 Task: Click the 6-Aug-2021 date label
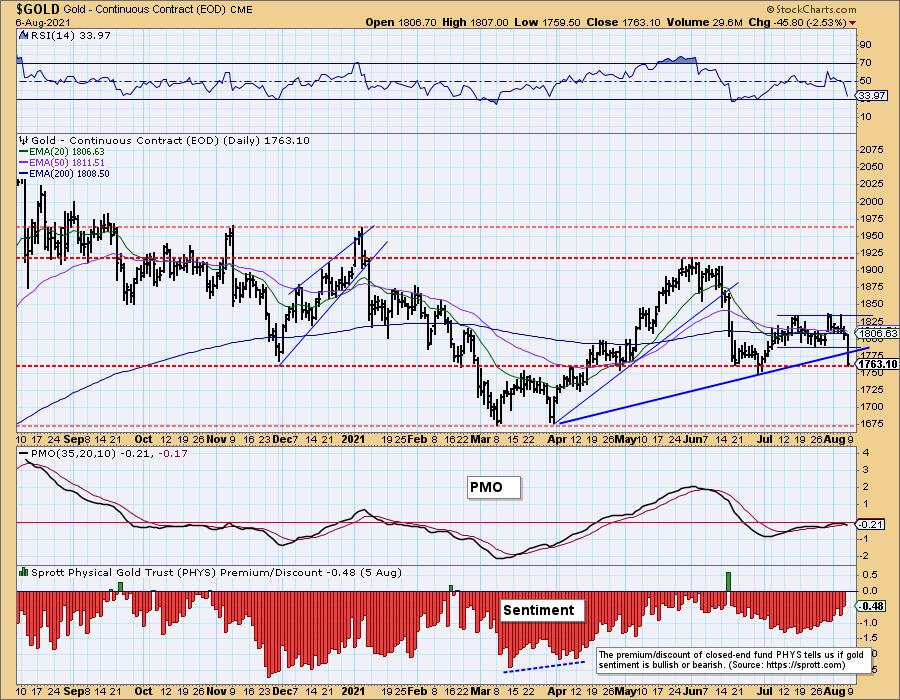[x=43, y=22]
